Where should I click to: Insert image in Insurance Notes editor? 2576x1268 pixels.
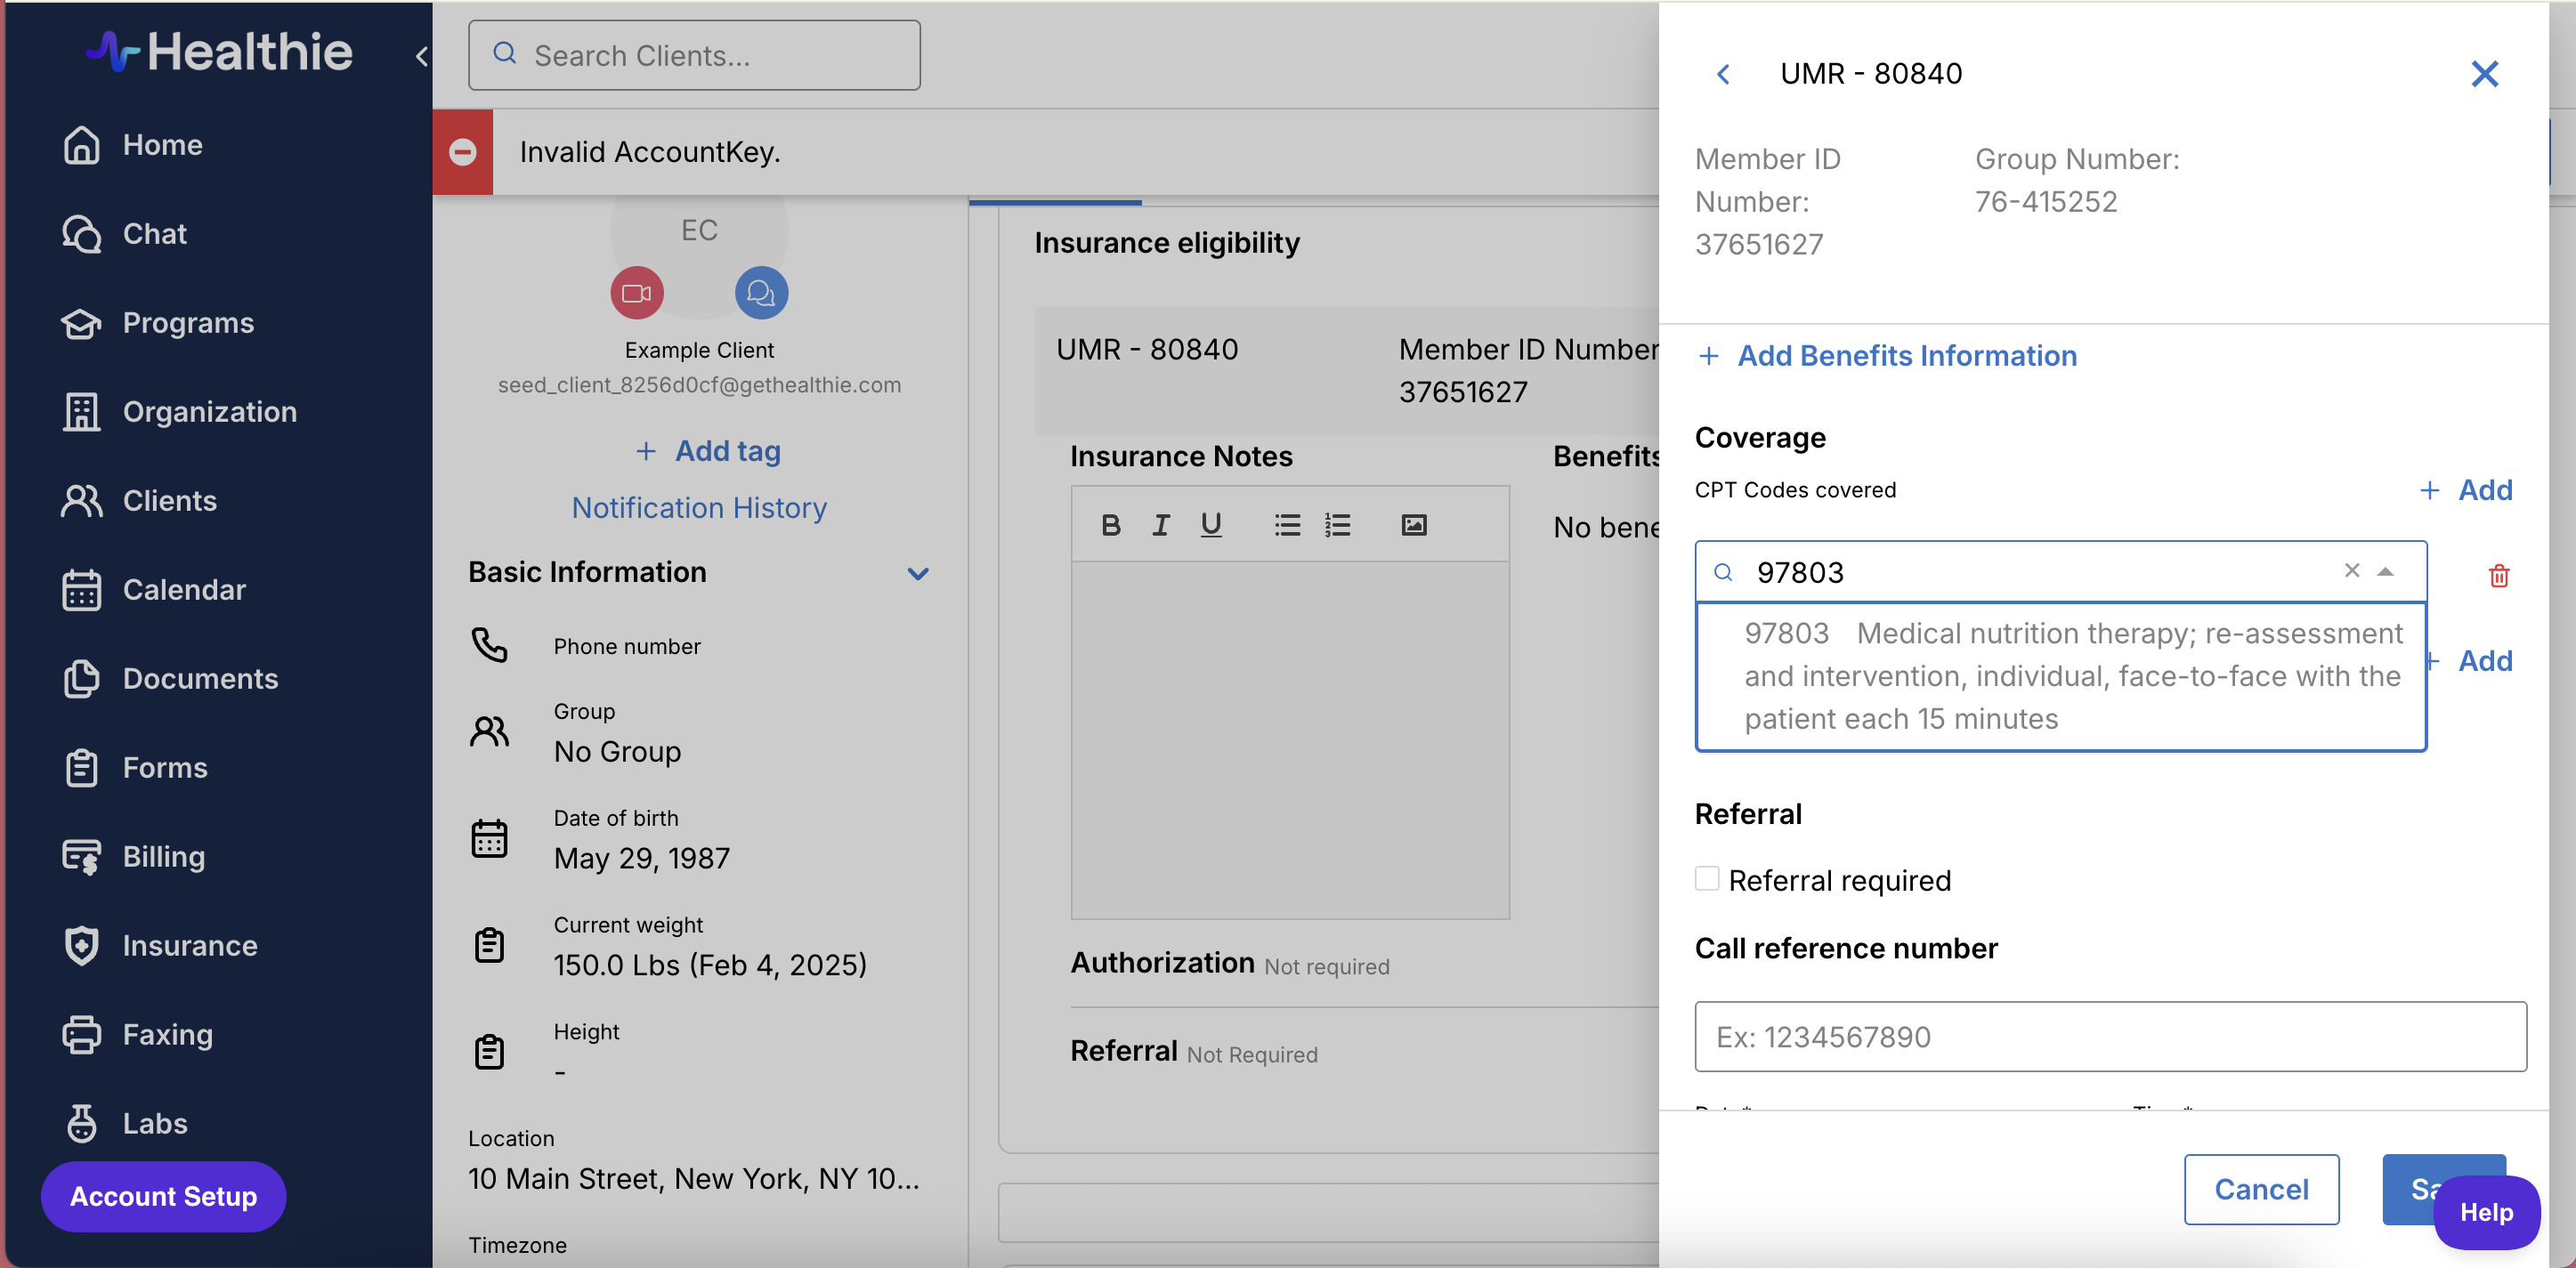[1413, 525]
